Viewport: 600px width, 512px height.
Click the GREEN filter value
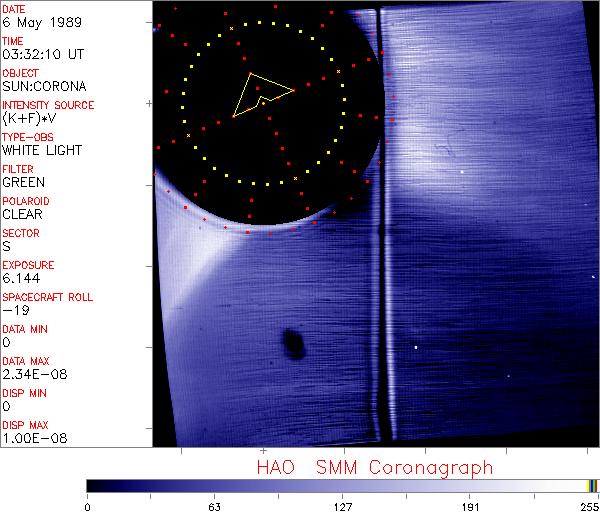click(23, 182)
